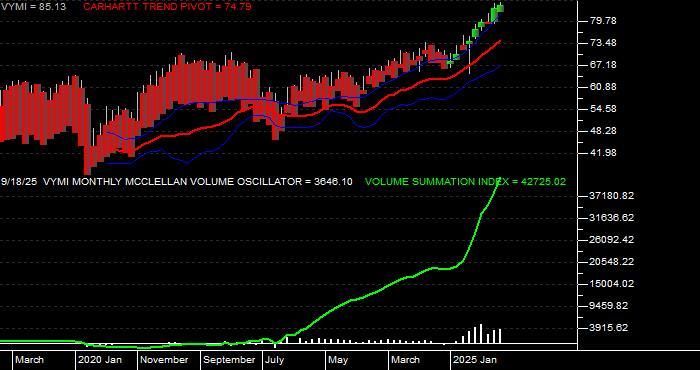Click the 67.18 price axis label
This screenshot has height=370, width=700.
pyautogui.click(x=602, y=65)
